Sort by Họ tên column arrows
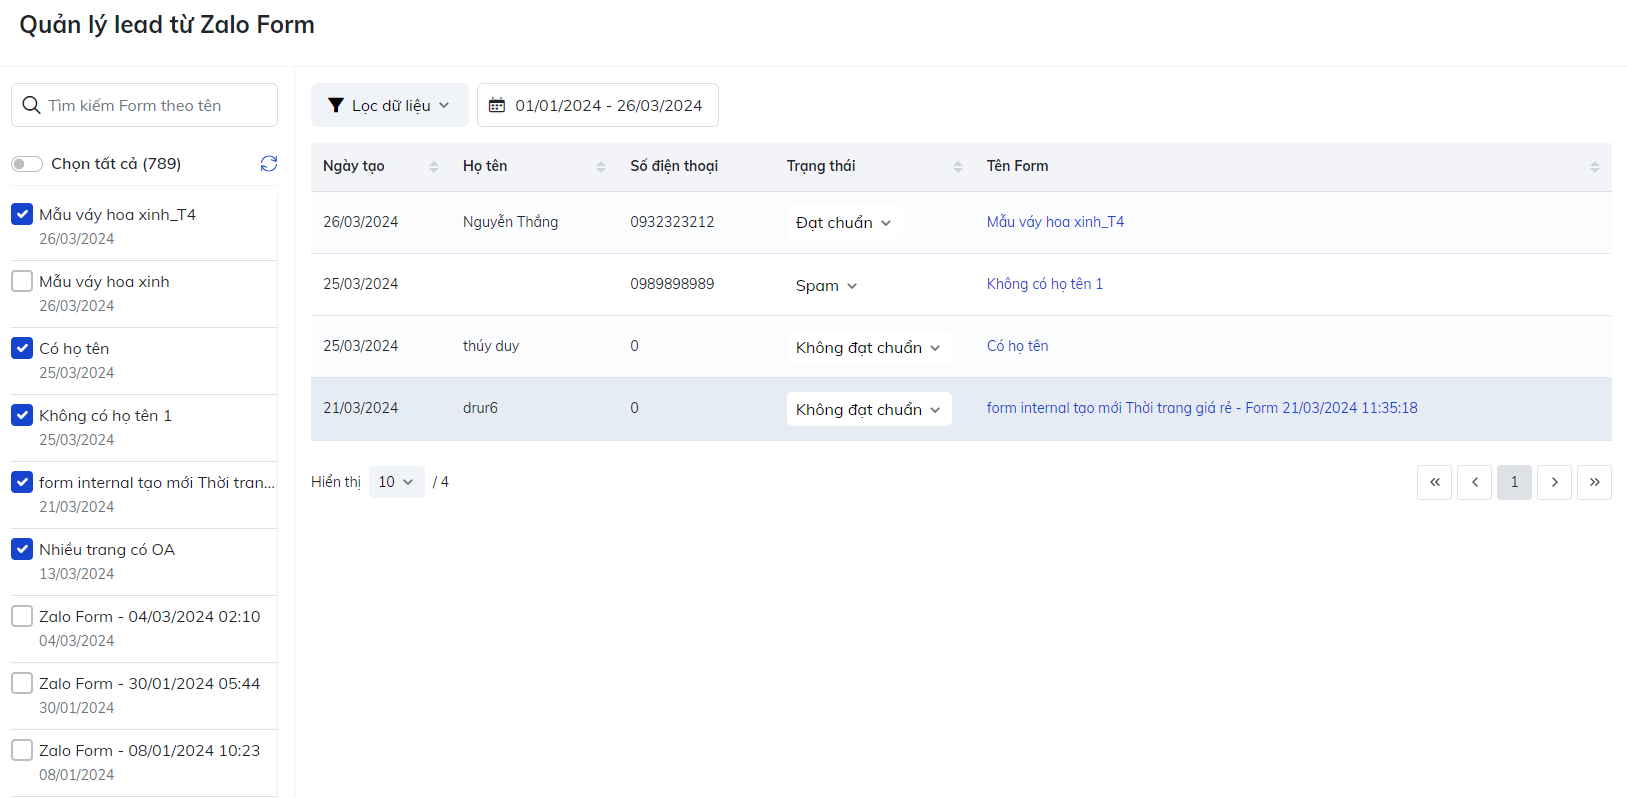The height and width of the screenshot is (798, 1626). pyautogui.click(x=601, y=167)
